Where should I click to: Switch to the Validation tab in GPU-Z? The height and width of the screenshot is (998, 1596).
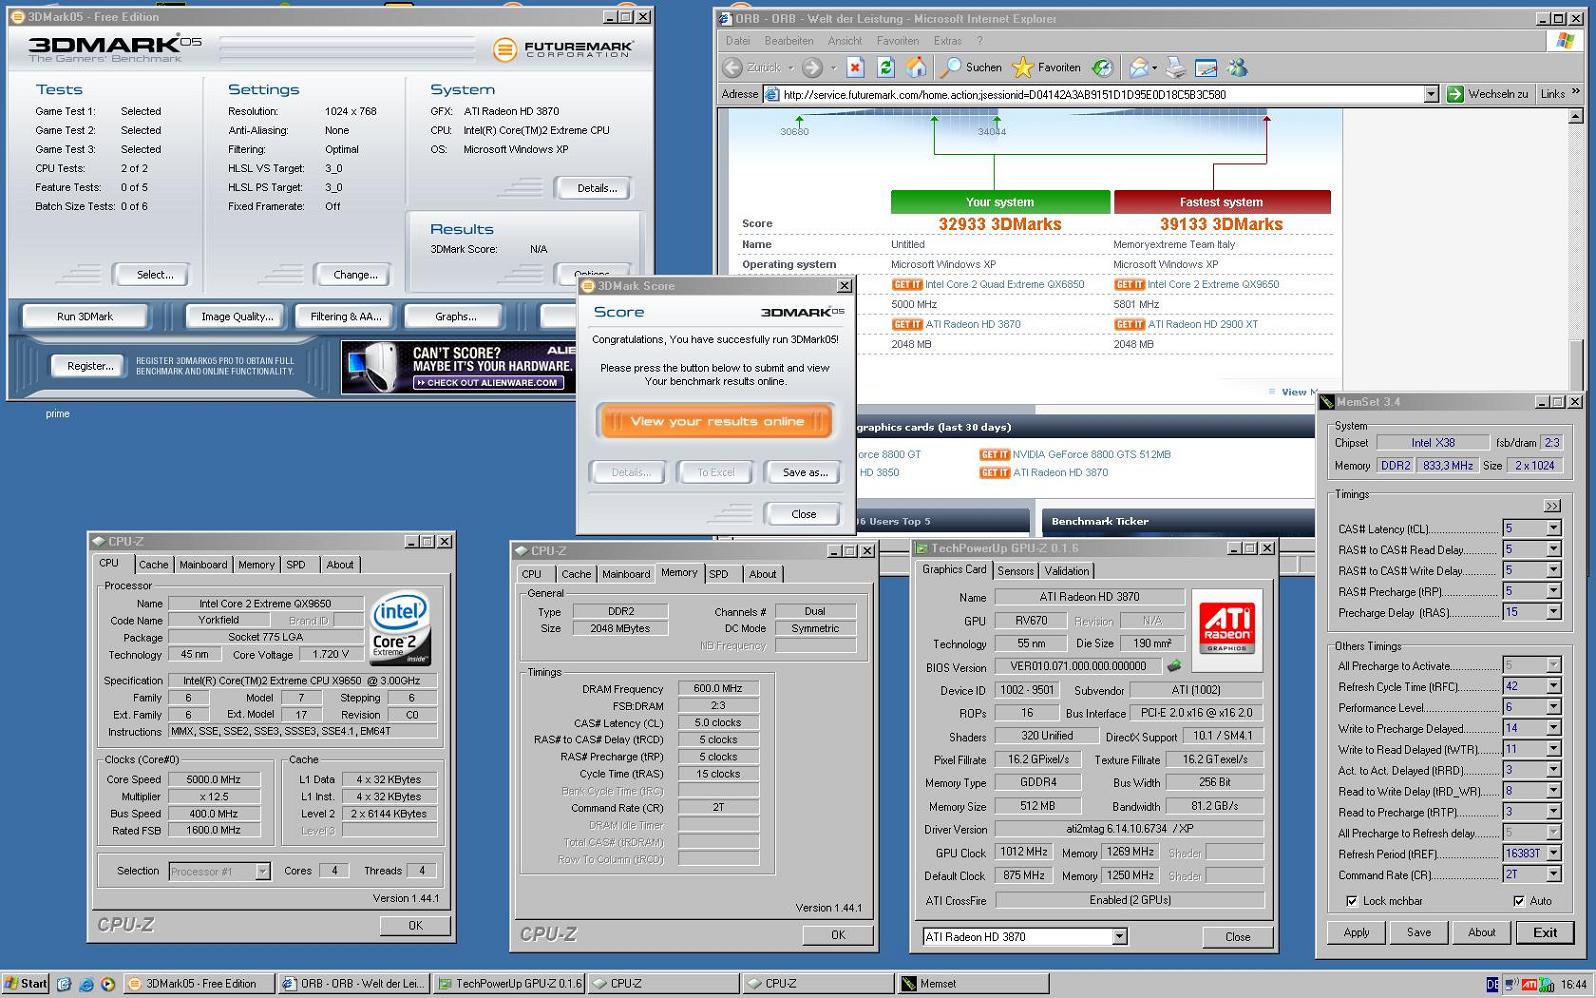(x=1066, y=571)
